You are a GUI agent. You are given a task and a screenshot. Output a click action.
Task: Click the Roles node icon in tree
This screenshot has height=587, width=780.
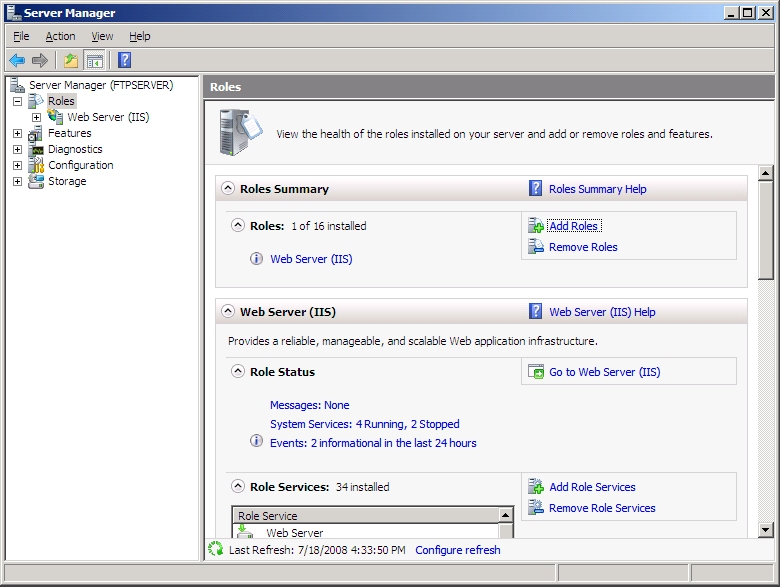36,101
